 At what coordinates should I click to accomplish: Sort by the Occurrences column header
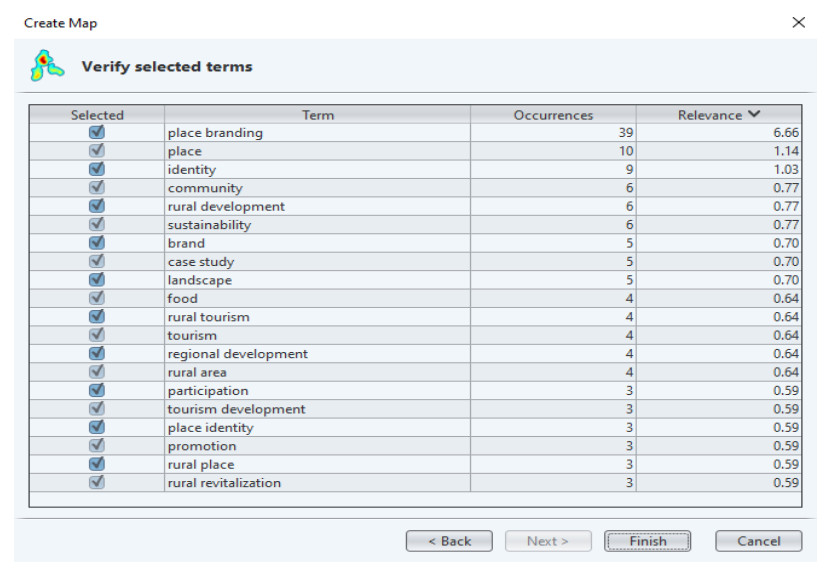coord(553,115)
